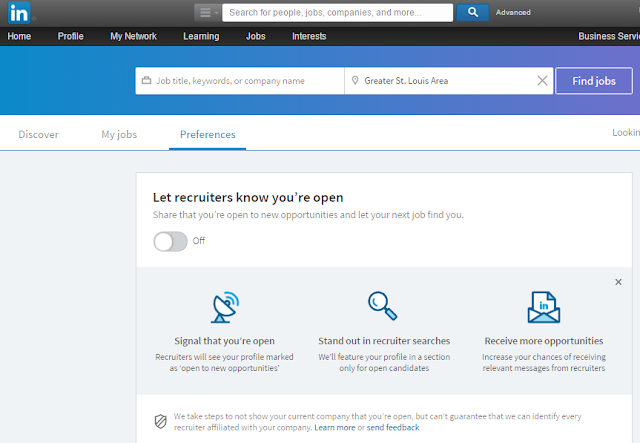Viewport: 640px width, 443px height.
Task: Click the satellite dish signal icon
Action: click(225, 307)
